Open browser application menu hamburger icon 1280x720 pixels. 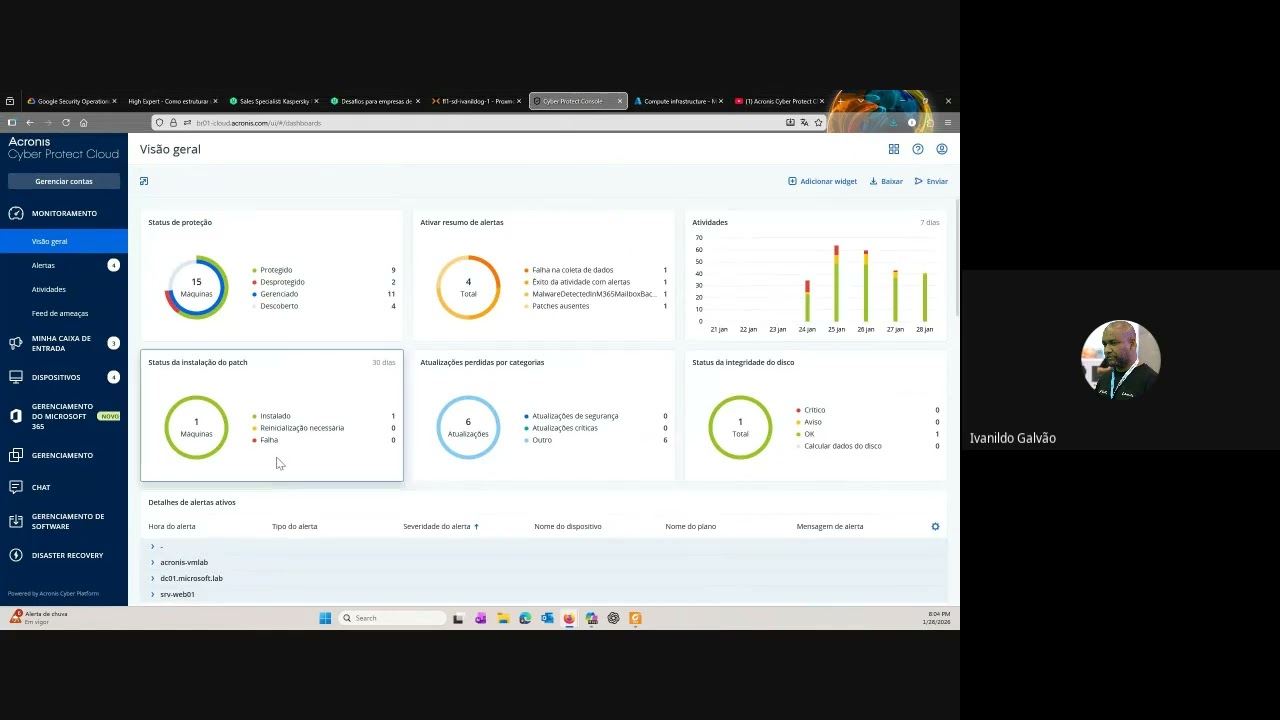click(x=948, y=122)
